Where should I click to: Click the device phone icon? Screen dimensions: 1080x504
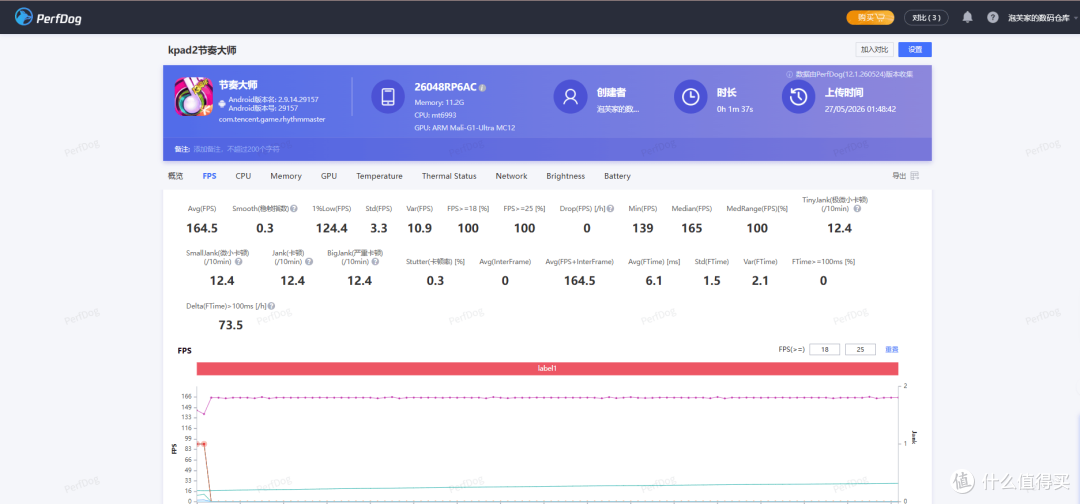pyautogui.click(x=388, y=96)
